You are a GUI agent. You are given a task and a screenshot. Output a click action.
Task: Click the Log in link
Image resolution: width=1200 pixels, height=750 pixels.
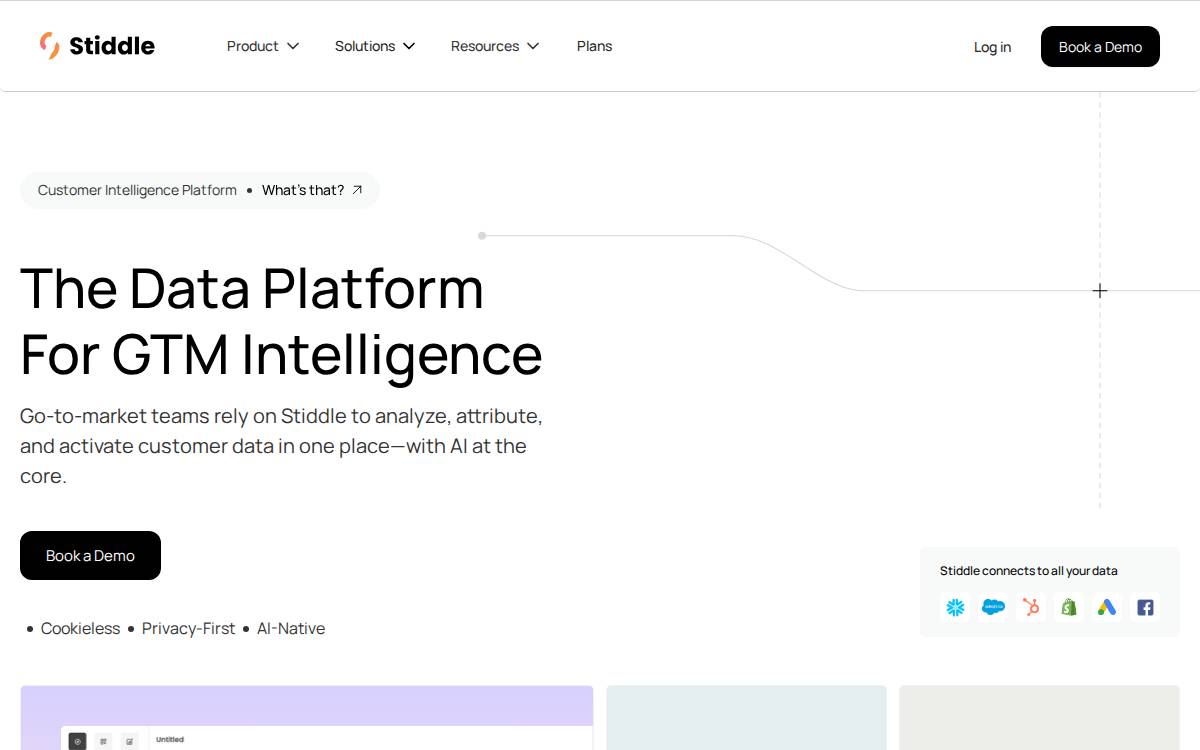992,47
